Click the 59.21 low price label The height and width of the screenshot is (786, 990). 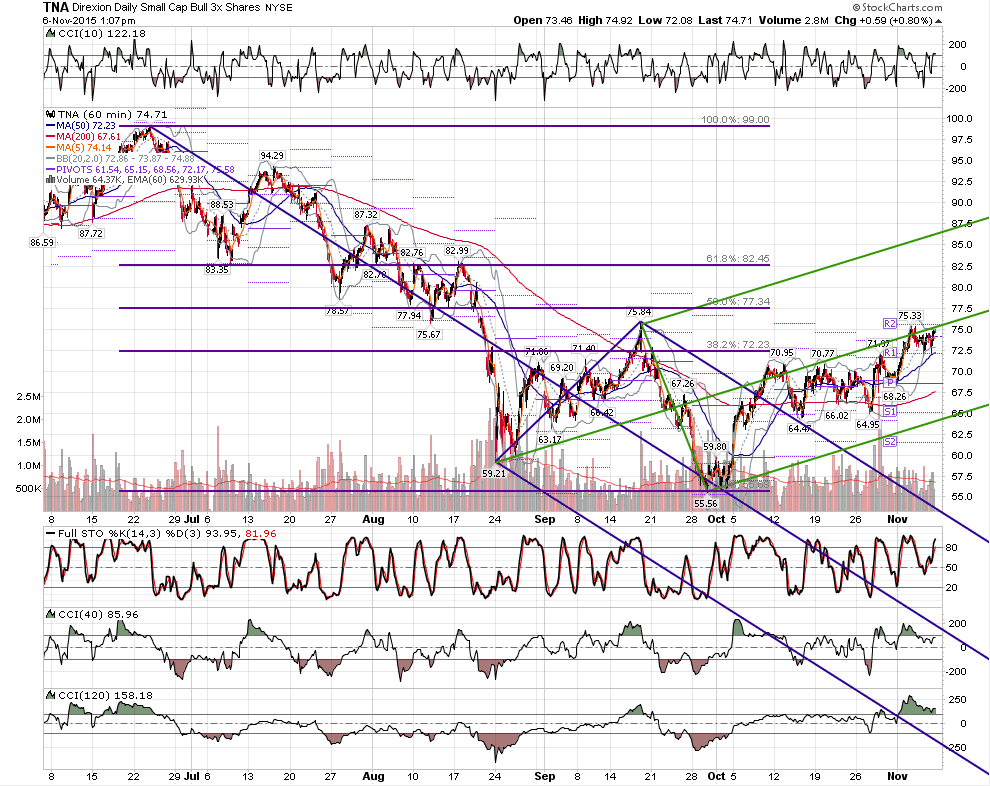coord(494,473)
